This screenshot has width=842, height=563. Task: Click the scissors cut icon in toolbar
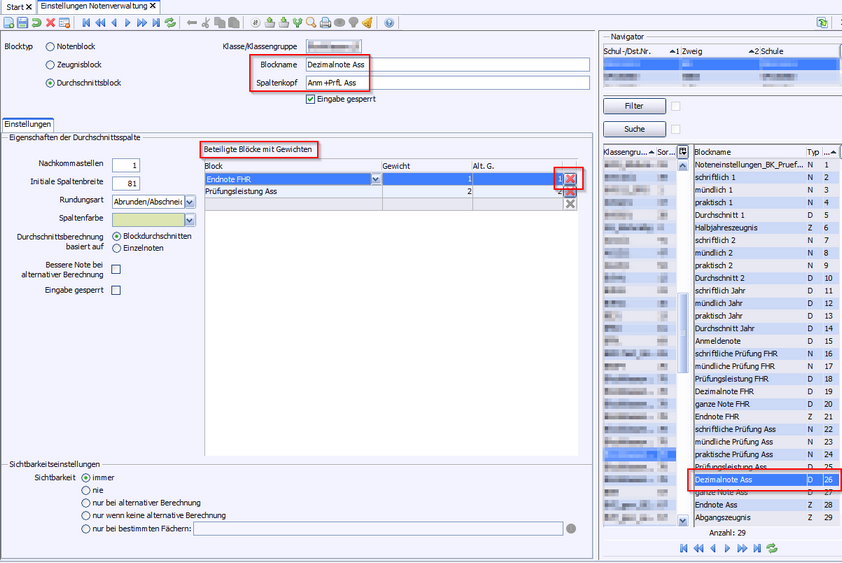206,22
